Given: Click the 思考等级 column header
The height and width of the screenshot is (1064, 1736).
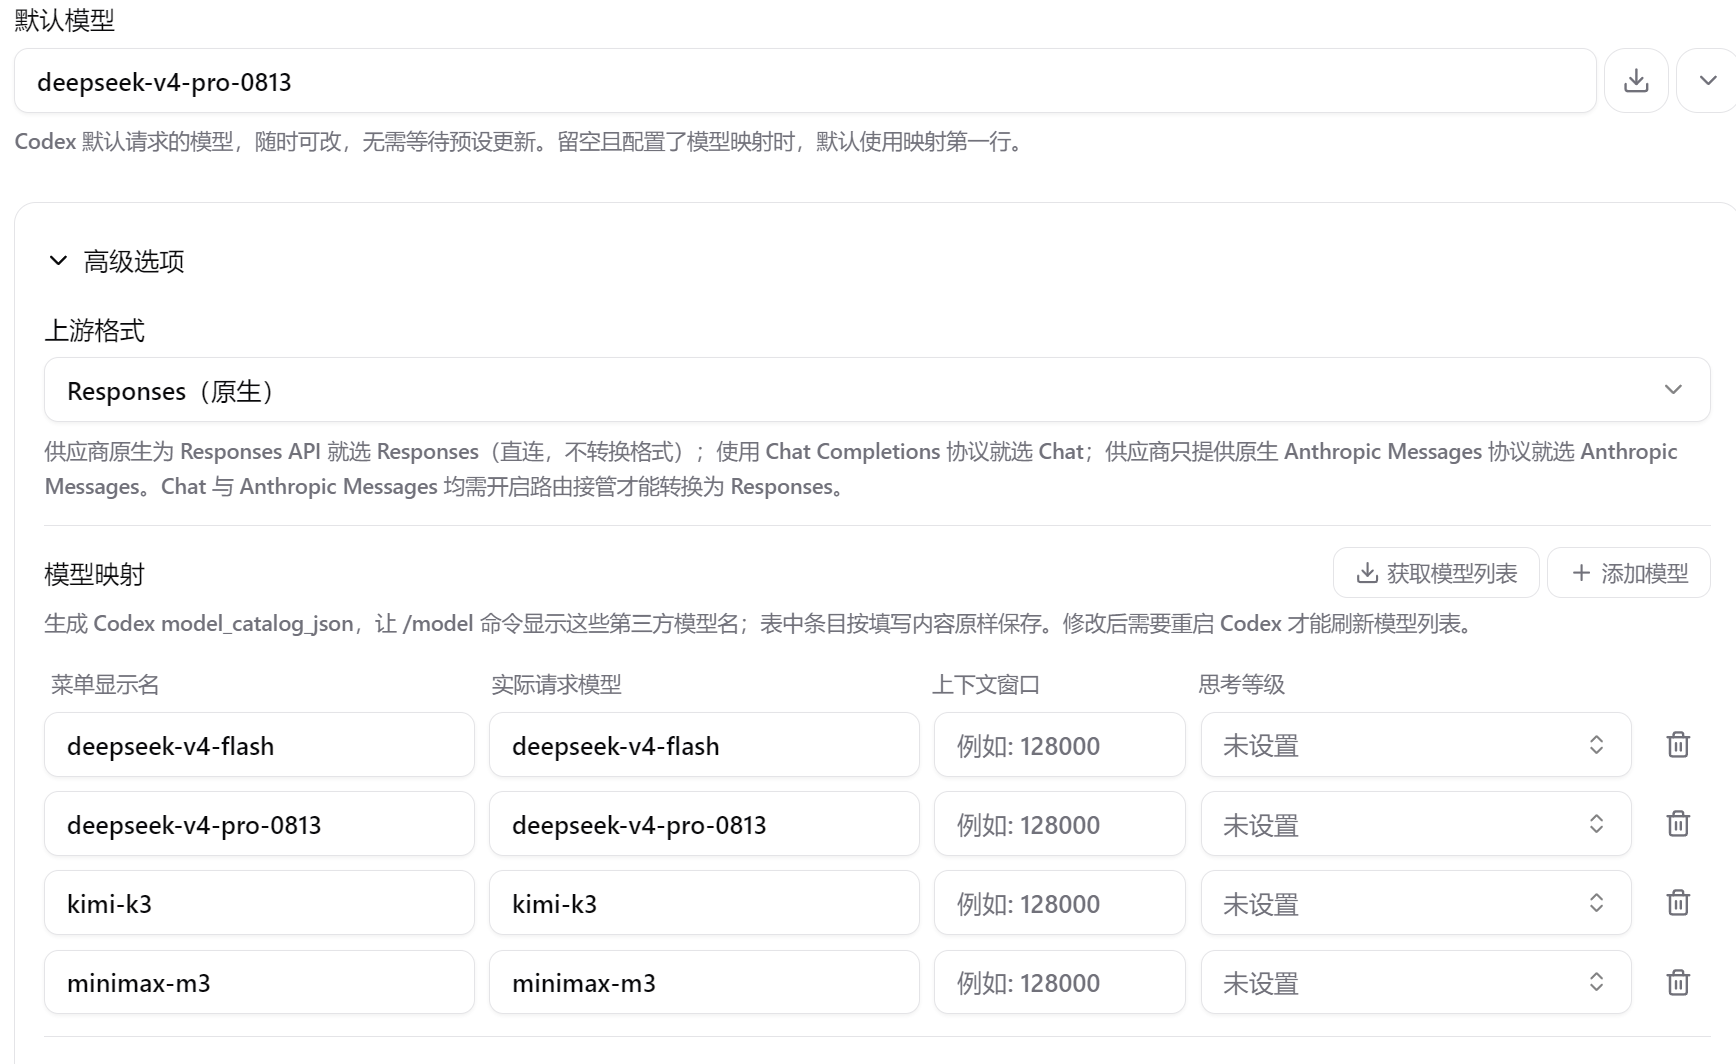Looking at the screenshot, I should click(x=1241, y=685).
